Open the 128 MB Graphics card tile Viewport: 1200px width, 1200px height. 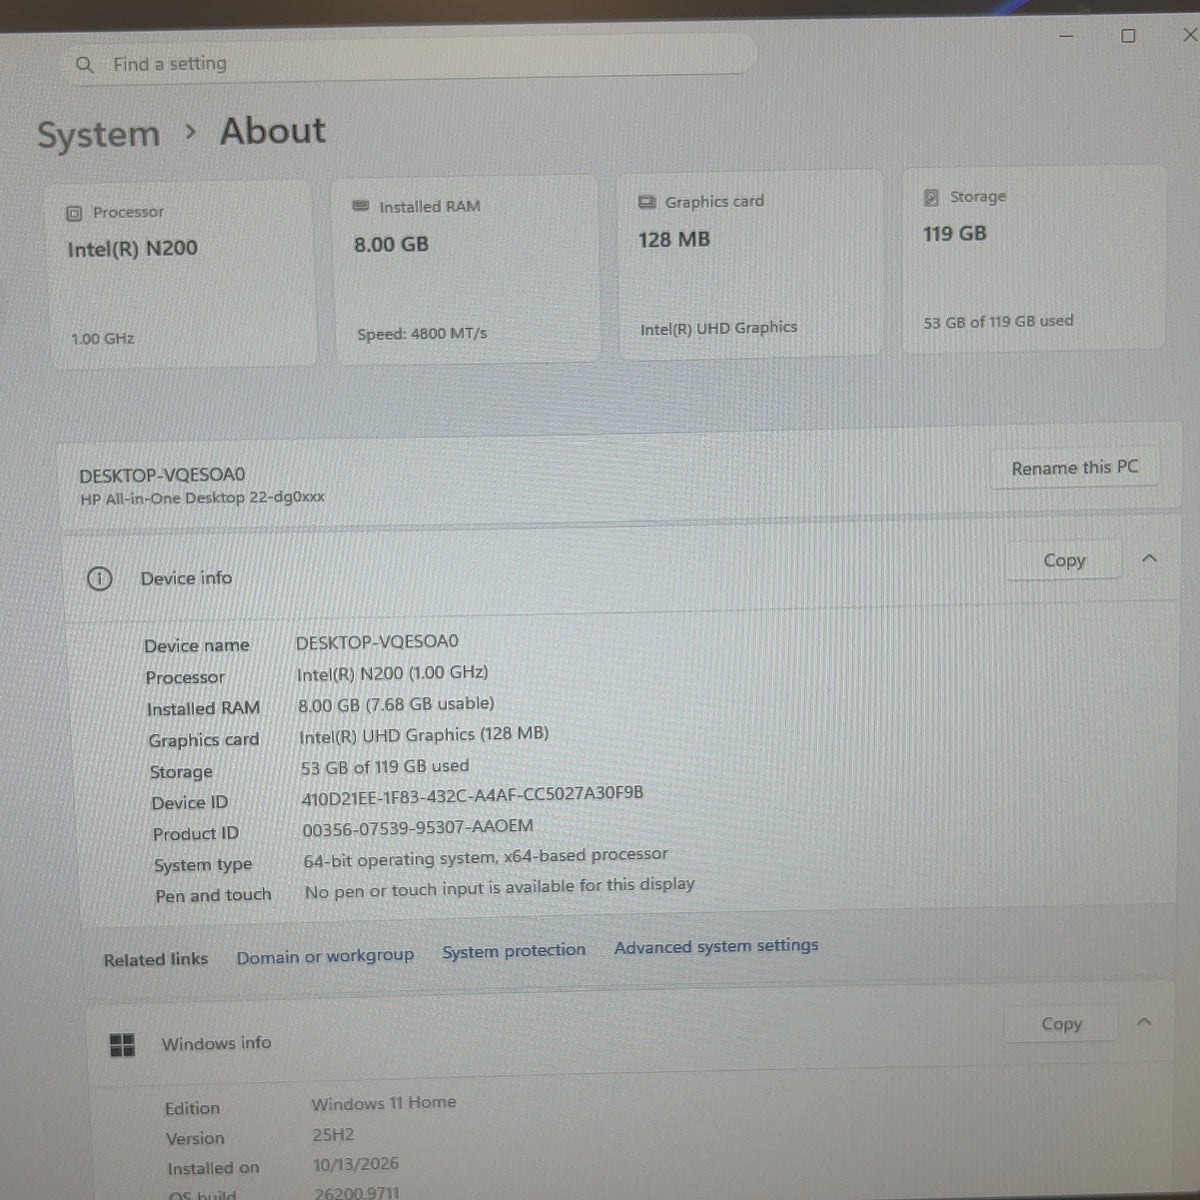750,264
